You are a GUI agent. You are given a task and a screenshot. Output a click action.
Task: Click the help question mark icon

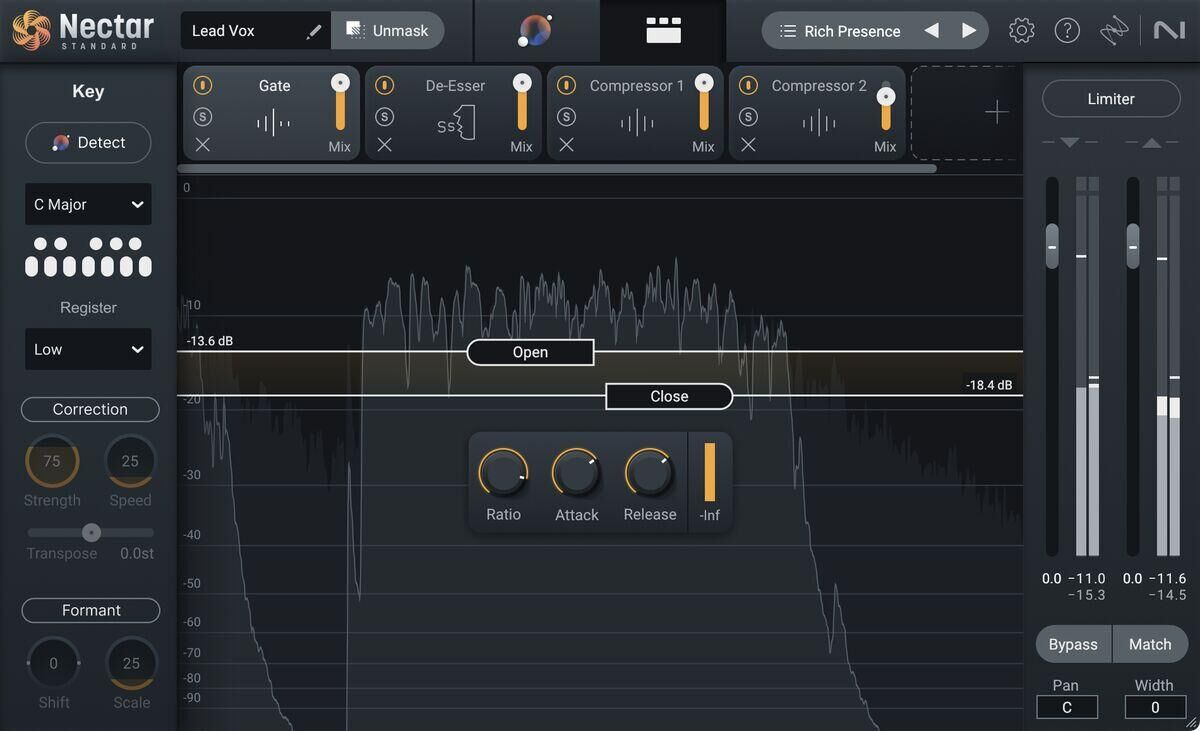(1067, 31)
